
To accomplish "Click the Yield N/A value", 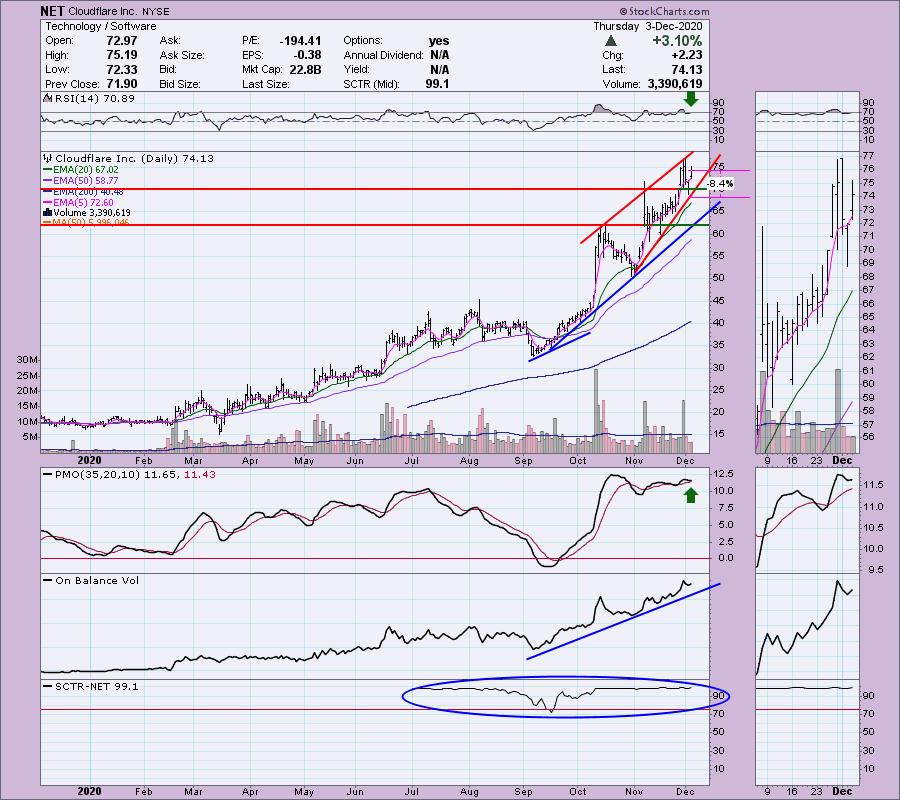I will point(440,69).
